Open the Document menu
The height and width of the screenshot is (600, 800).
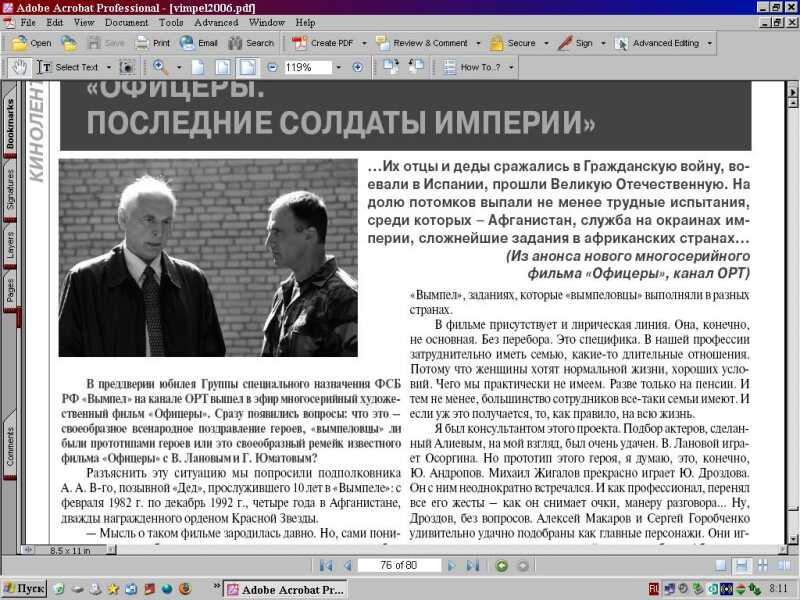click(x=126, y=22)
